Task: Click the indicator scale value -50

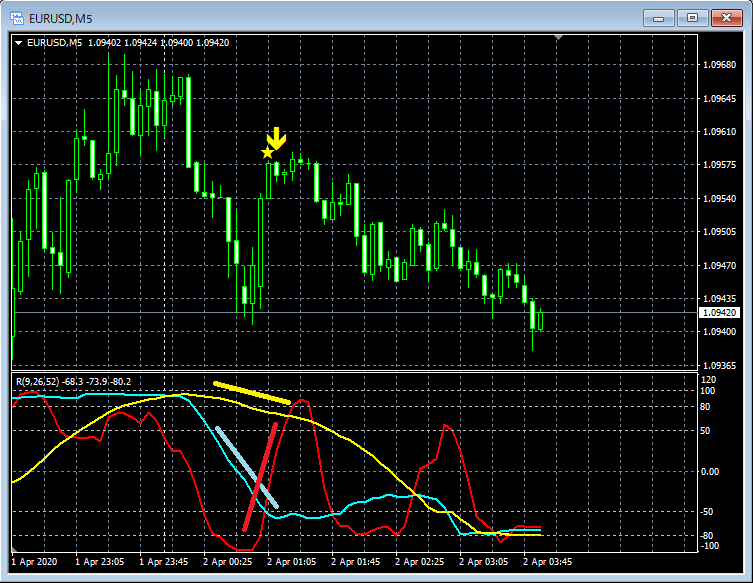Action: click(706, 511)
